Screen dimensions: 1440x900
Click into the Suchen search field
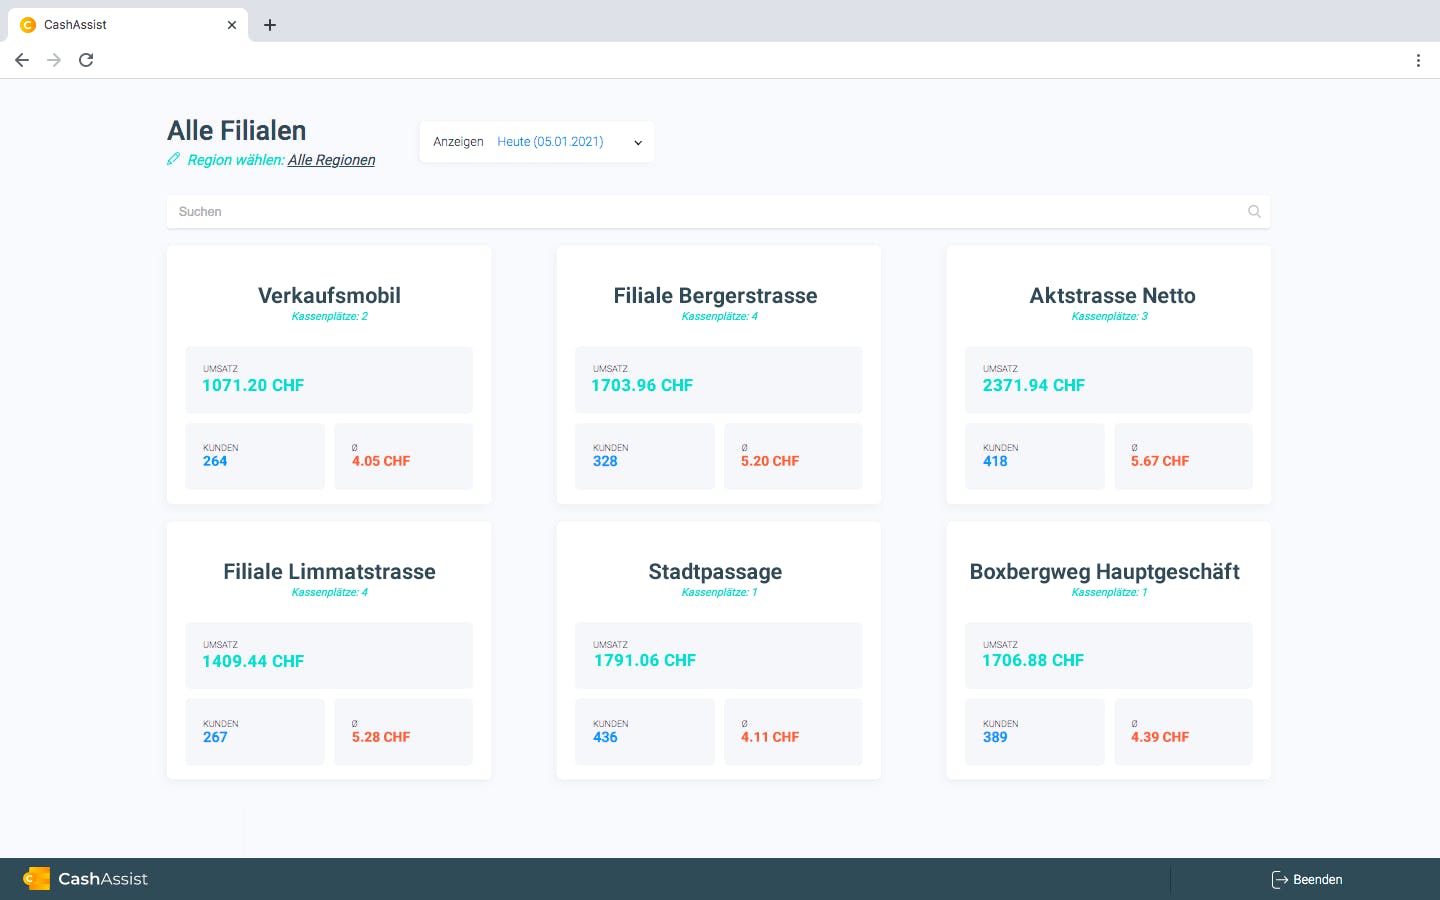click(x=718, y=212)
